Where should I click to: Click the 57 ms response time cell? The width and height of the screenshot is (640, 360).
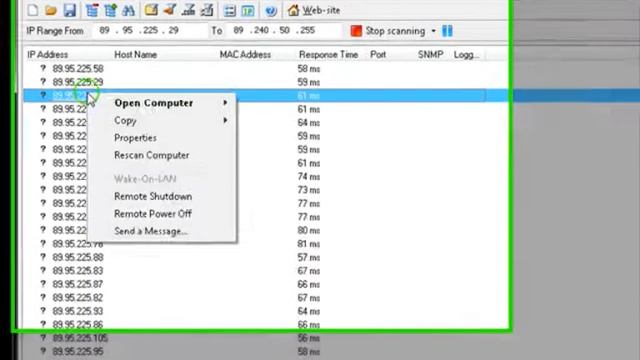[x=309, y=257]
